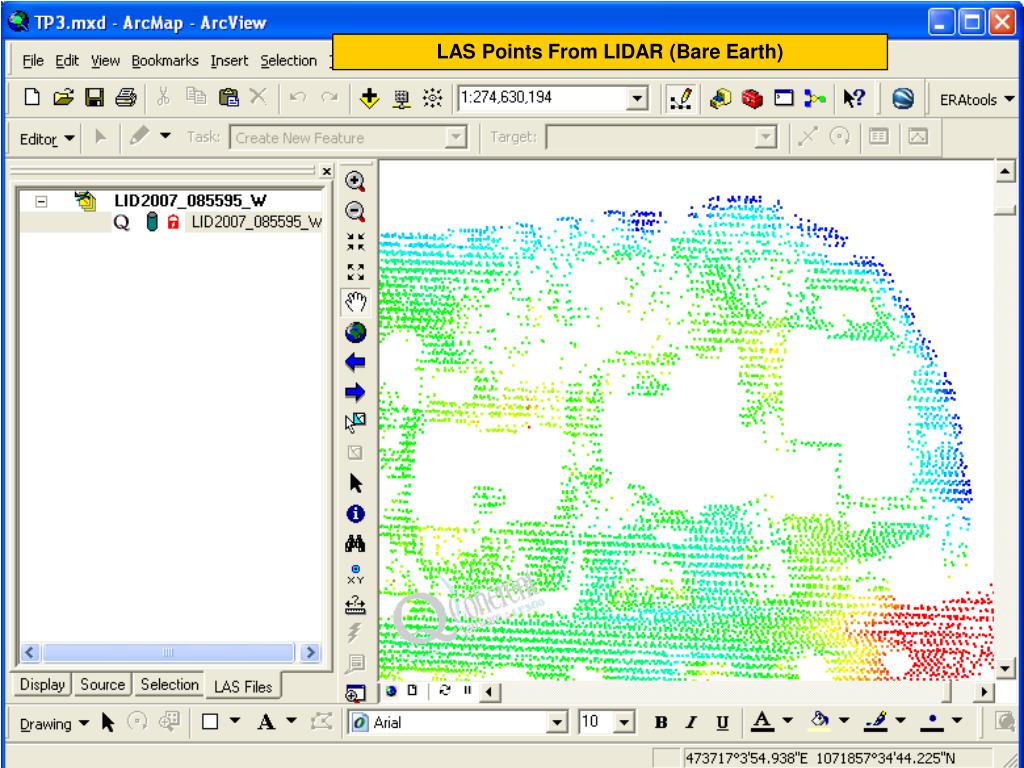This screenshot has width=1024, height=768.
Task: Open the font color dropdown arrow
Action: pyautogui.click(x=787, y=720)
